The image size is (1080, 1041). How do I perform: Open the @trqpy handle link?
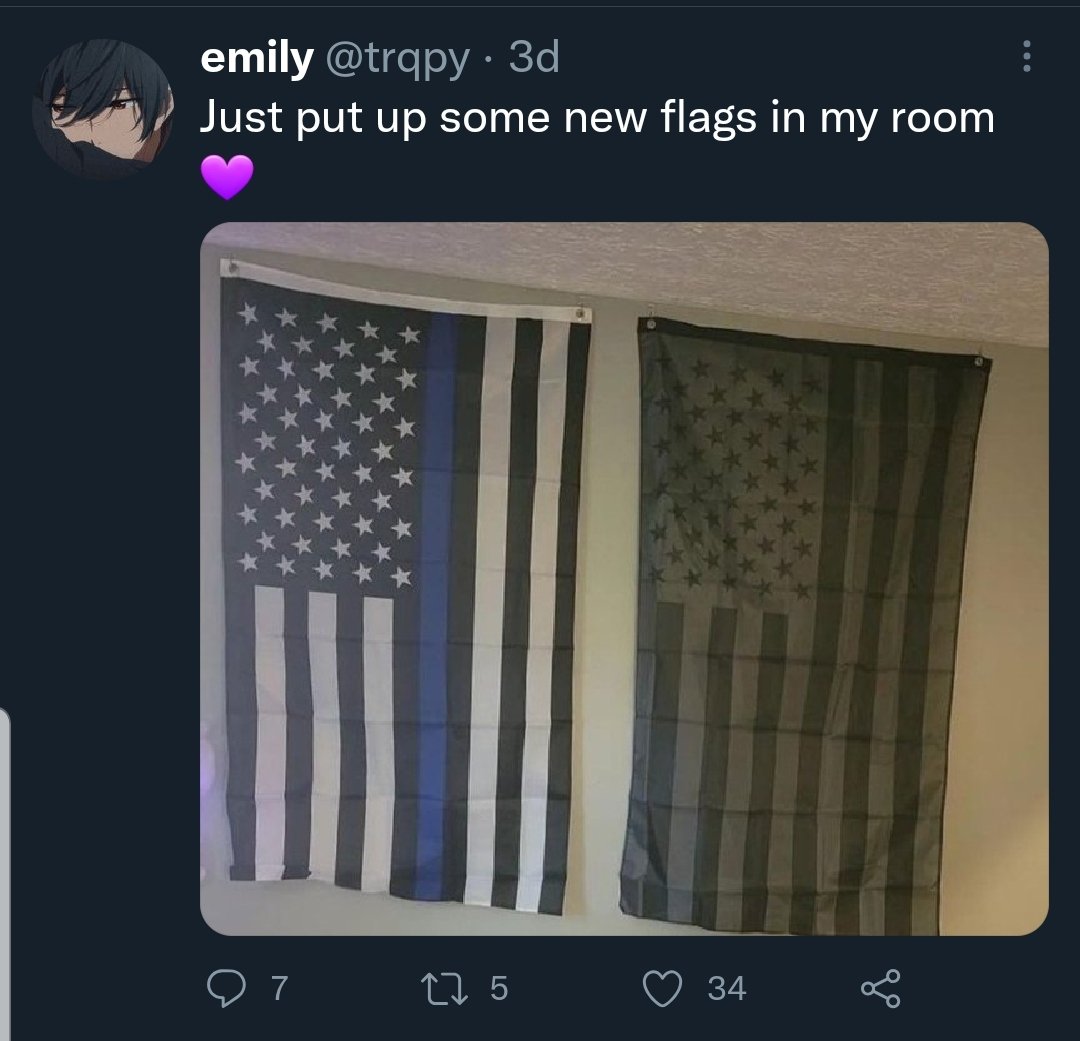397,61
